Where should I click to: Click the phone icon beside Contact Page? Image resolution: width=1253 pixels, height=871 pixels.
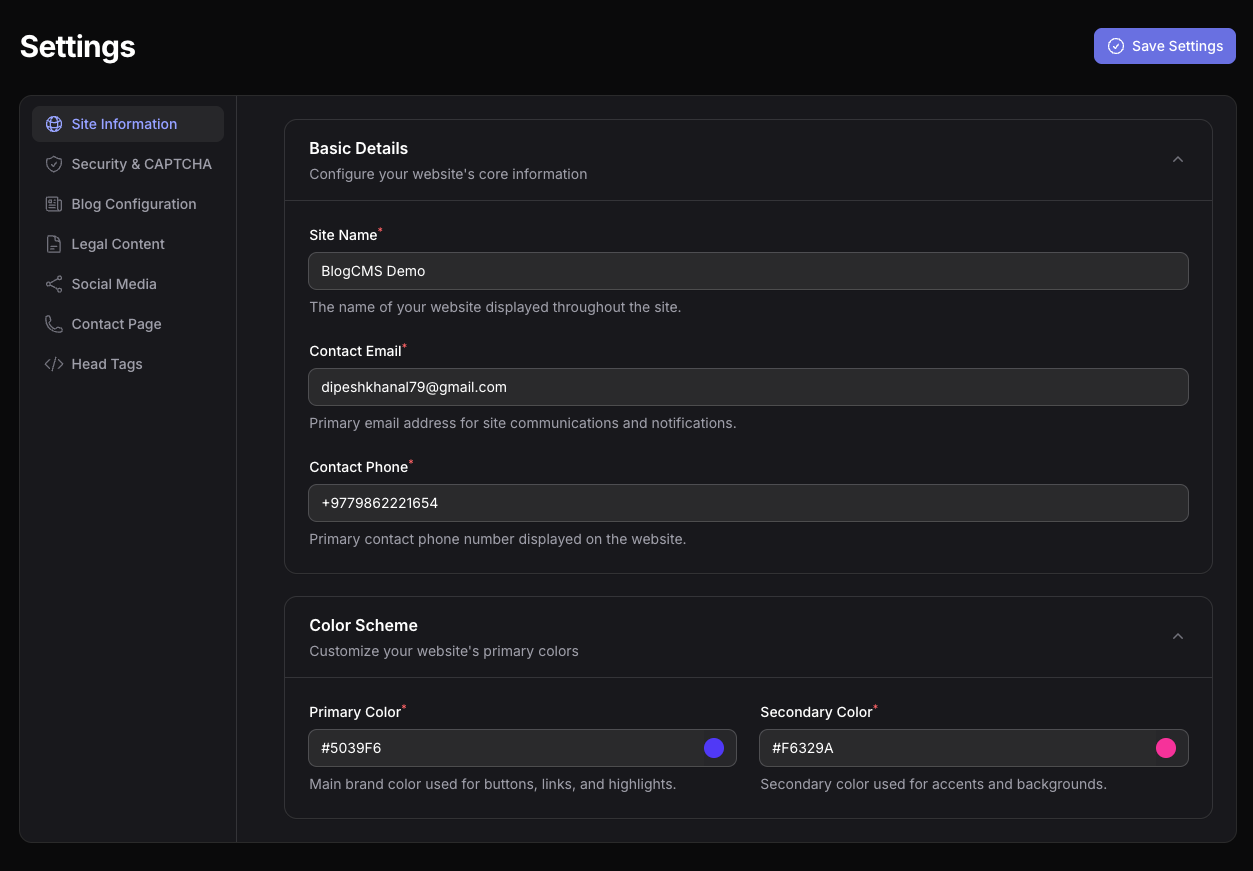coord(54,323)
